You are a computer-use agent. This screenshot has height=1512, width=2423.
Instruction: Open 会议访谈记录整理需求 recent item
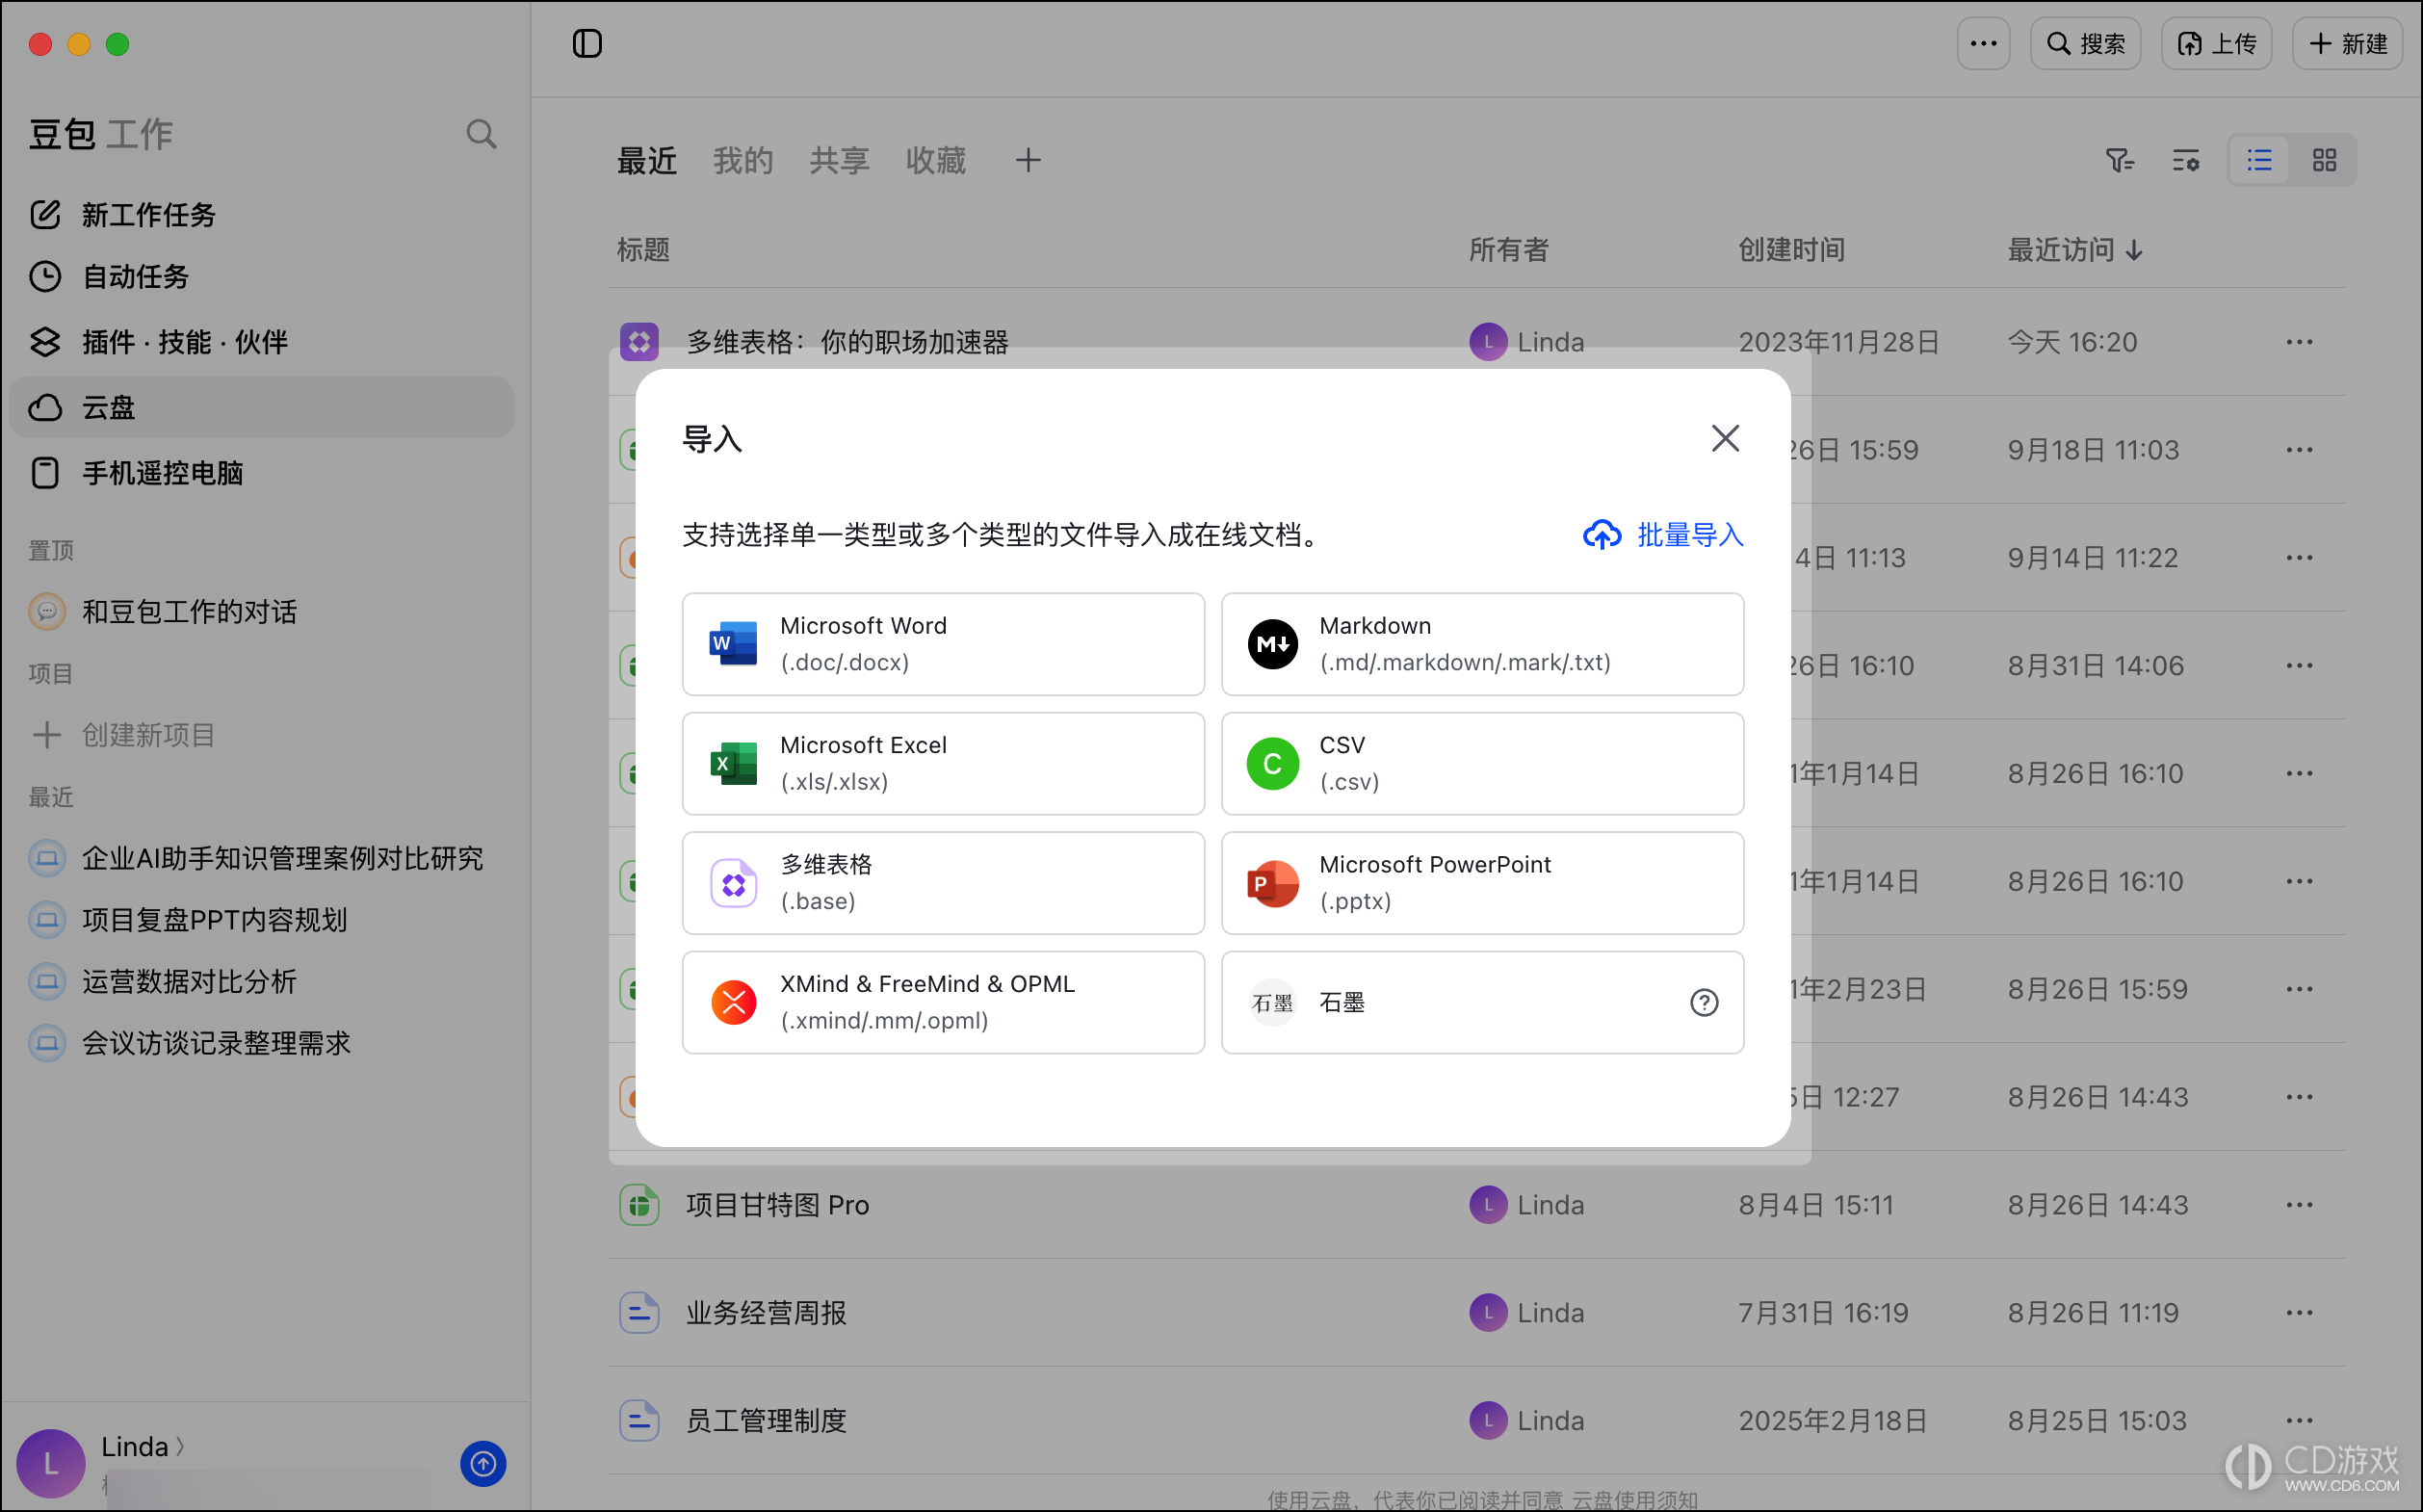pos(262,1043)
